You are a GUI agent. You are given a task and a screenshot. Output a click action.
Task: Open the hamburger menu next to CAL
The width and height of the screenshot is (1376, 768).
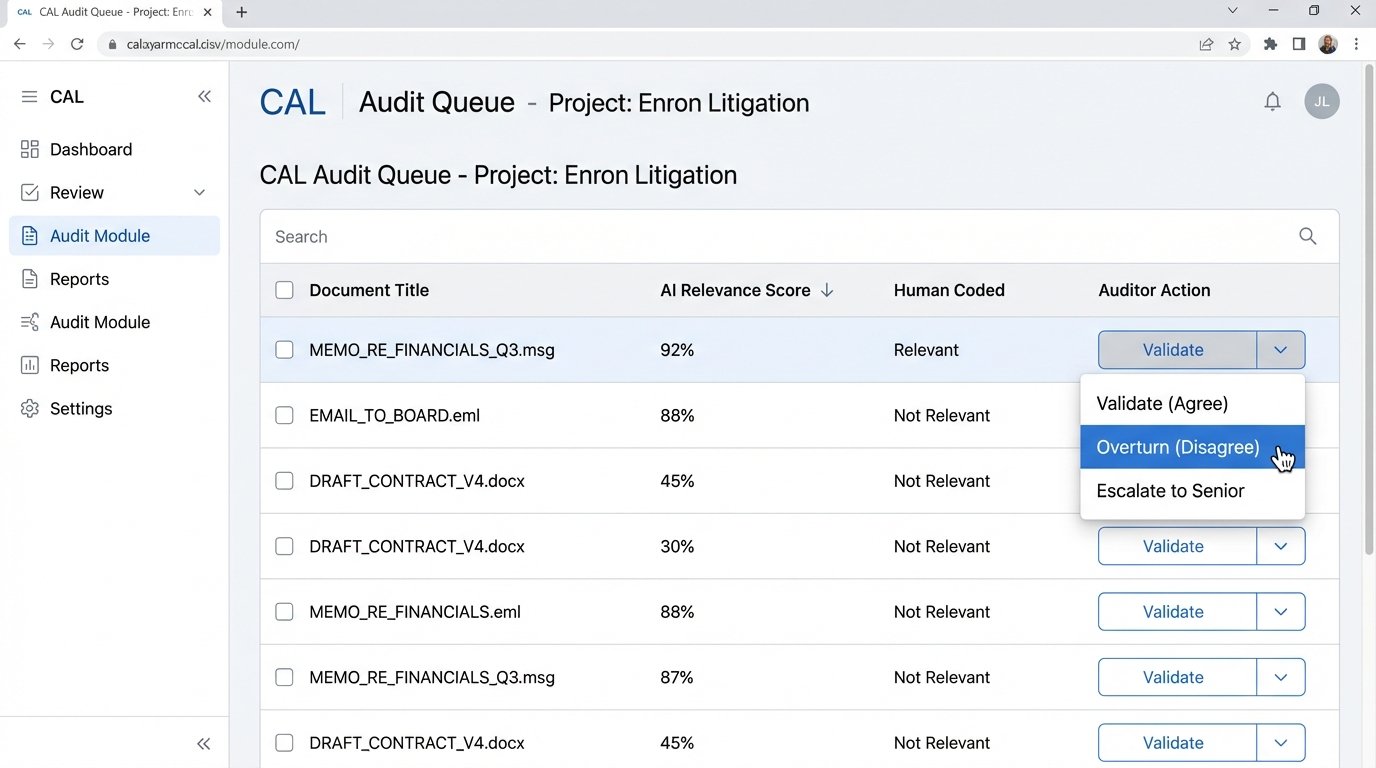coord(30,97)
